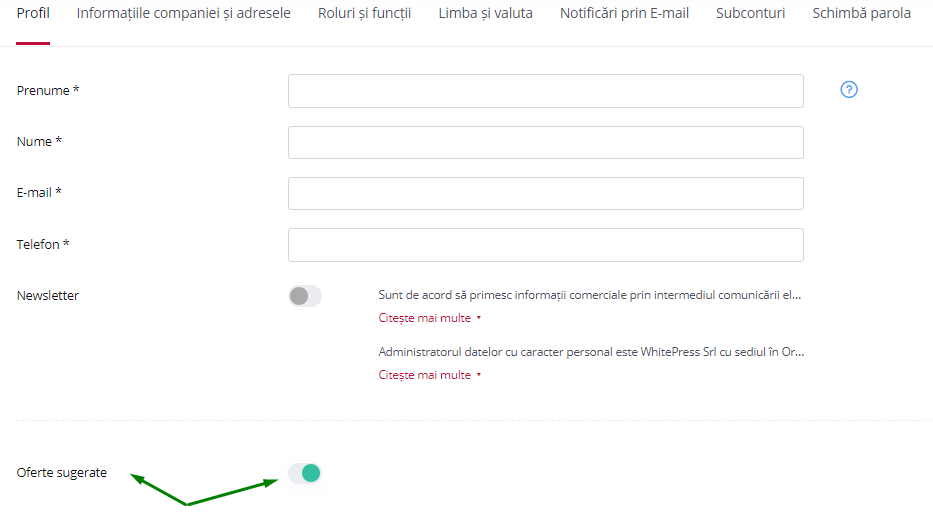Click the E-mail * label
The height and width of the screenshot is (517, 933).
[x=39, y=193]
